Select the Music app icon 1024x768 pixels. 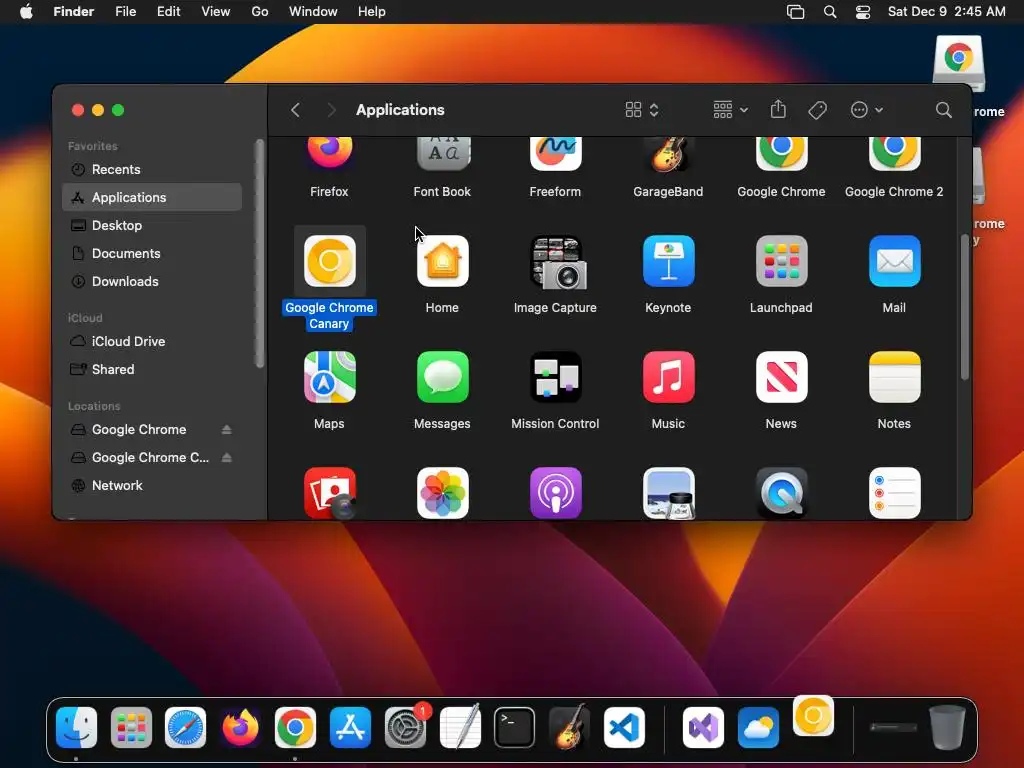[668, 377]
